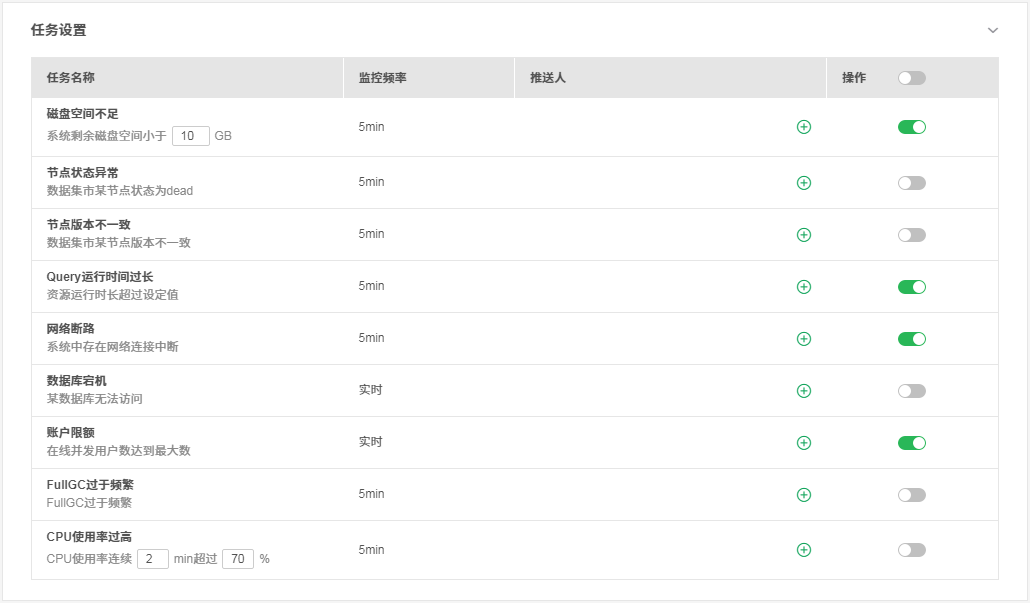Add recipient for Query运行时间过长 task
The width and height of the screenshot is (1030, 603).
tap(803, 287)
